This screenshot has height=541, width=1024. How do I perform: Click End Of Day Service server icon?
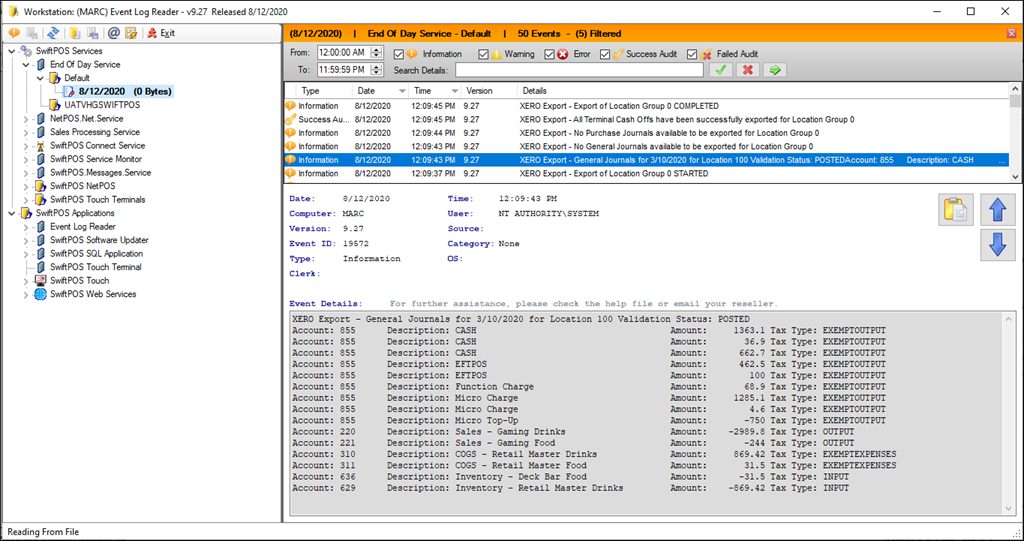point(41,65)
